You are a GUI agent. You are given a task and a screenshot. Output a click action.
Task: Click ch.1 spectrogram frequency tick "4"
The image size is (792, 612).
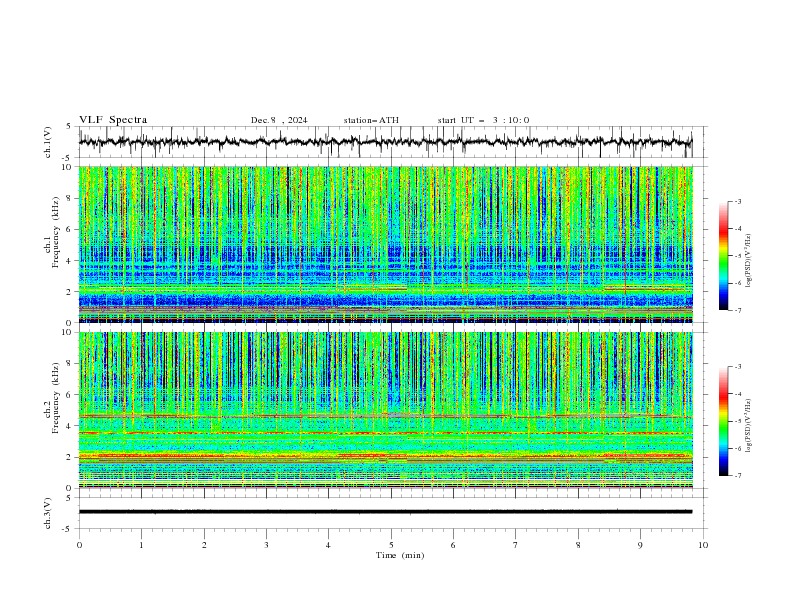71,261
